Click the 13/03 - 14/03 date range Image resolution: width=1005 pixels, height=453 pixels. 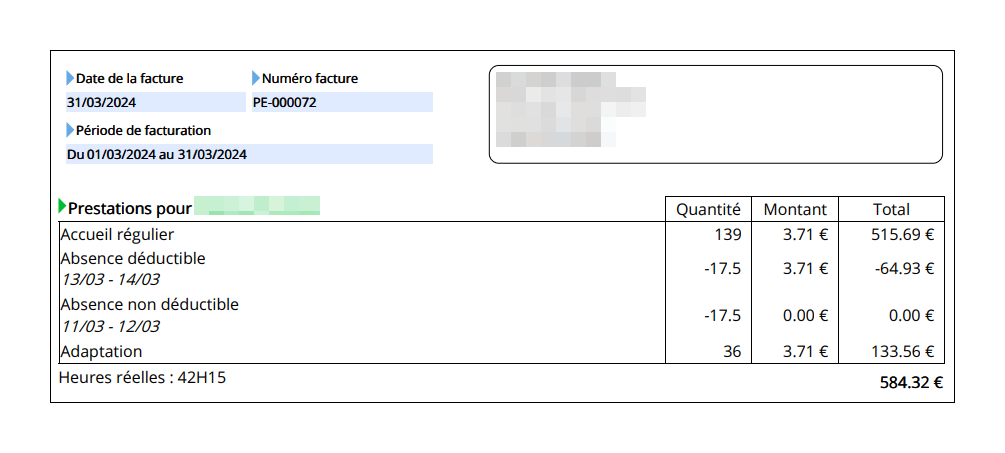pos(110,280)
